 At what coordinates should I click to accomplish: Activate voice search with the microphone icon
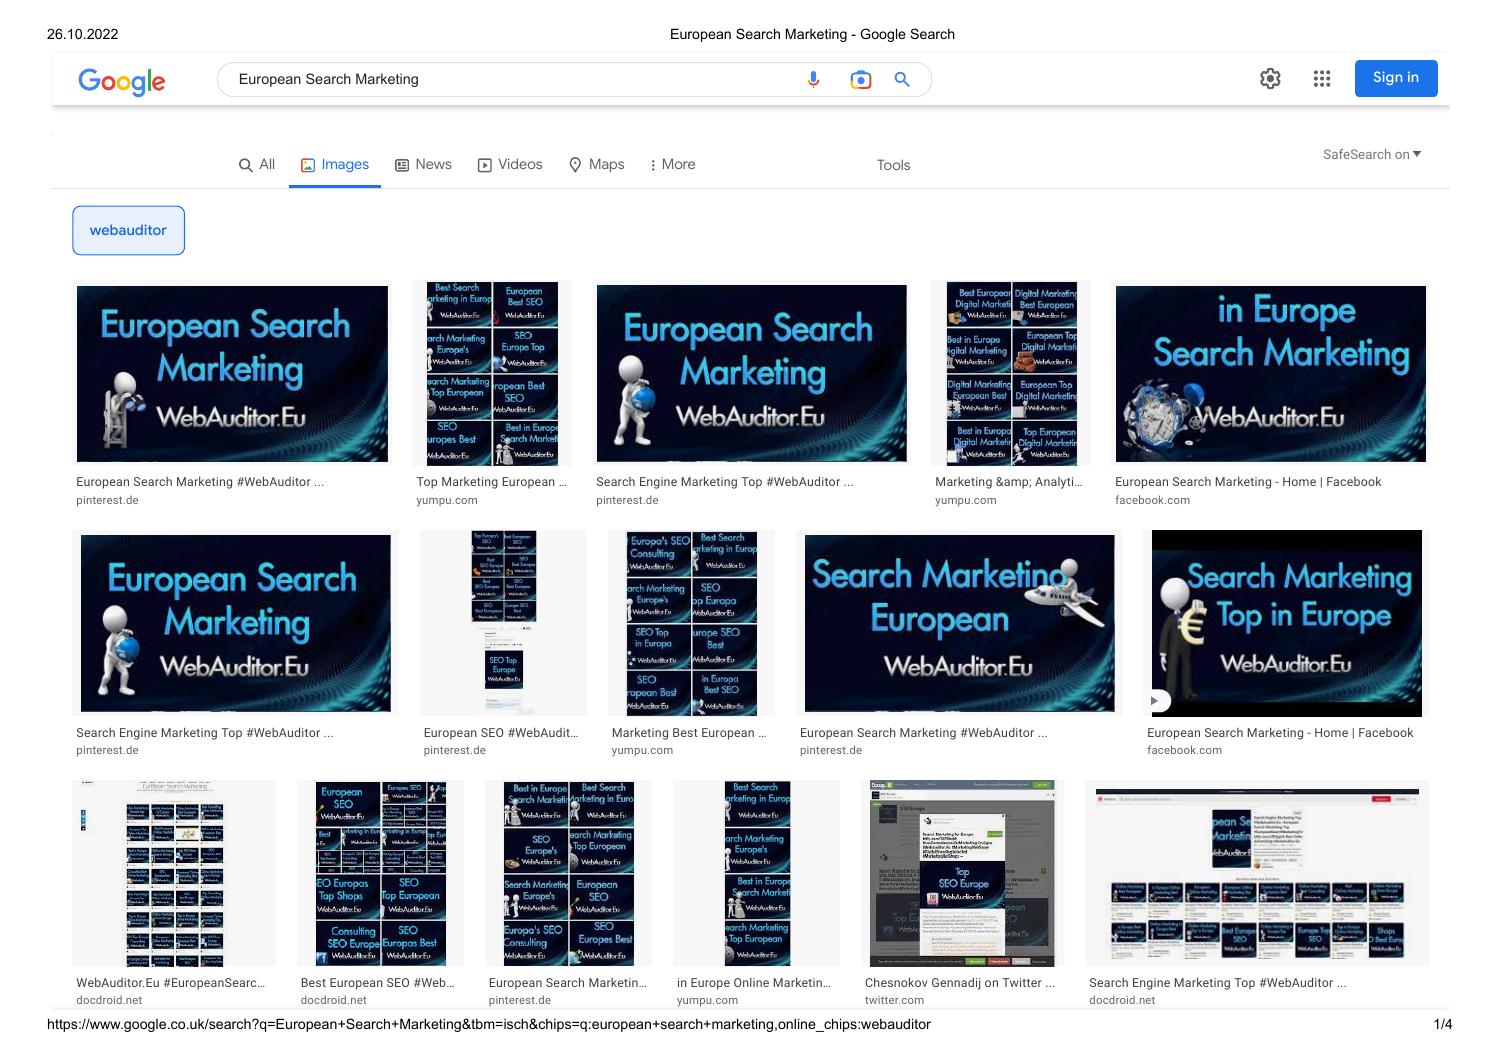click(813, 79)
